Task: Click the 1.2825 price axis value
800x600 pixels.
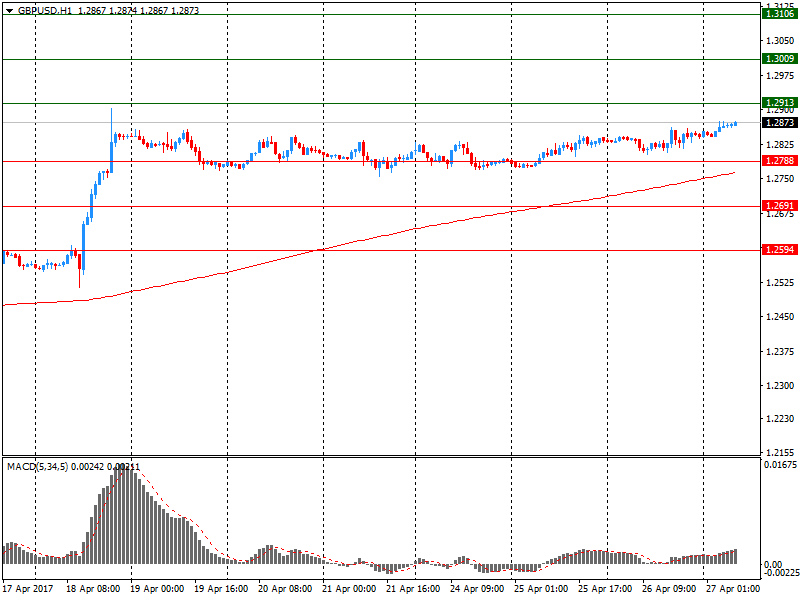Action: point(780,145)
